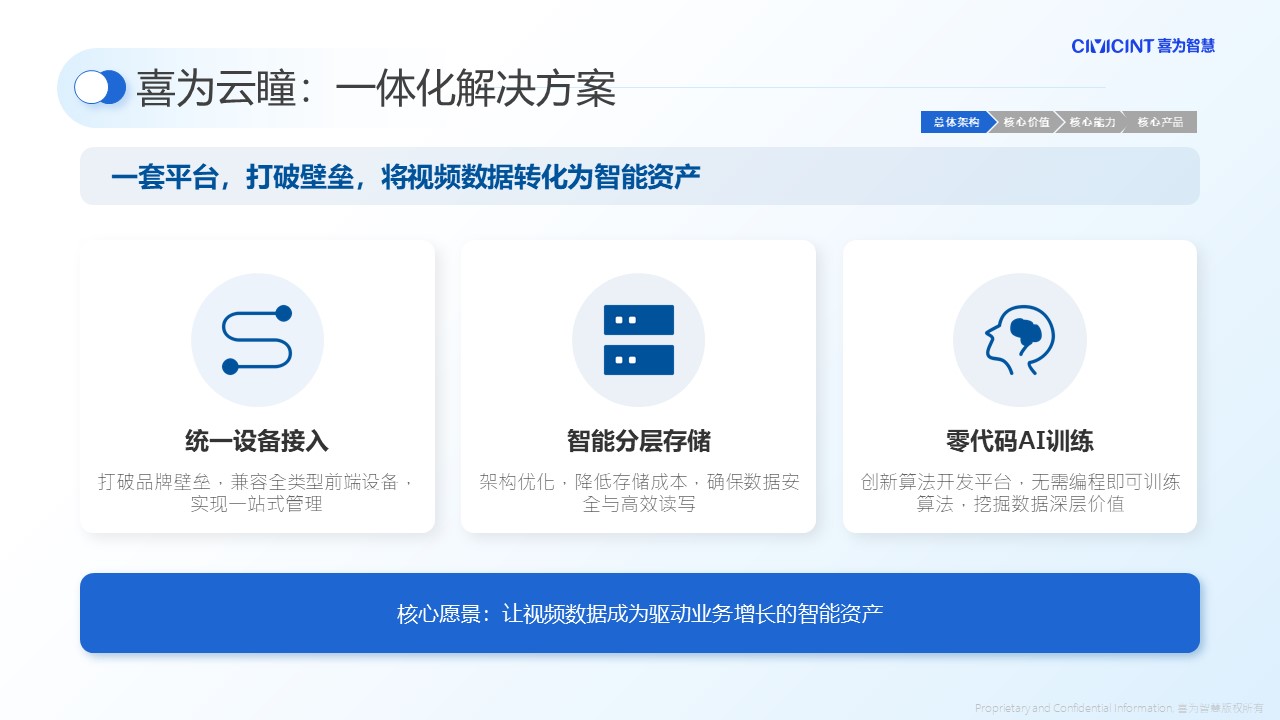
Task: Click the slide title 喜为云瞳：一体化解决方案
Action: [x=376, y=89]
